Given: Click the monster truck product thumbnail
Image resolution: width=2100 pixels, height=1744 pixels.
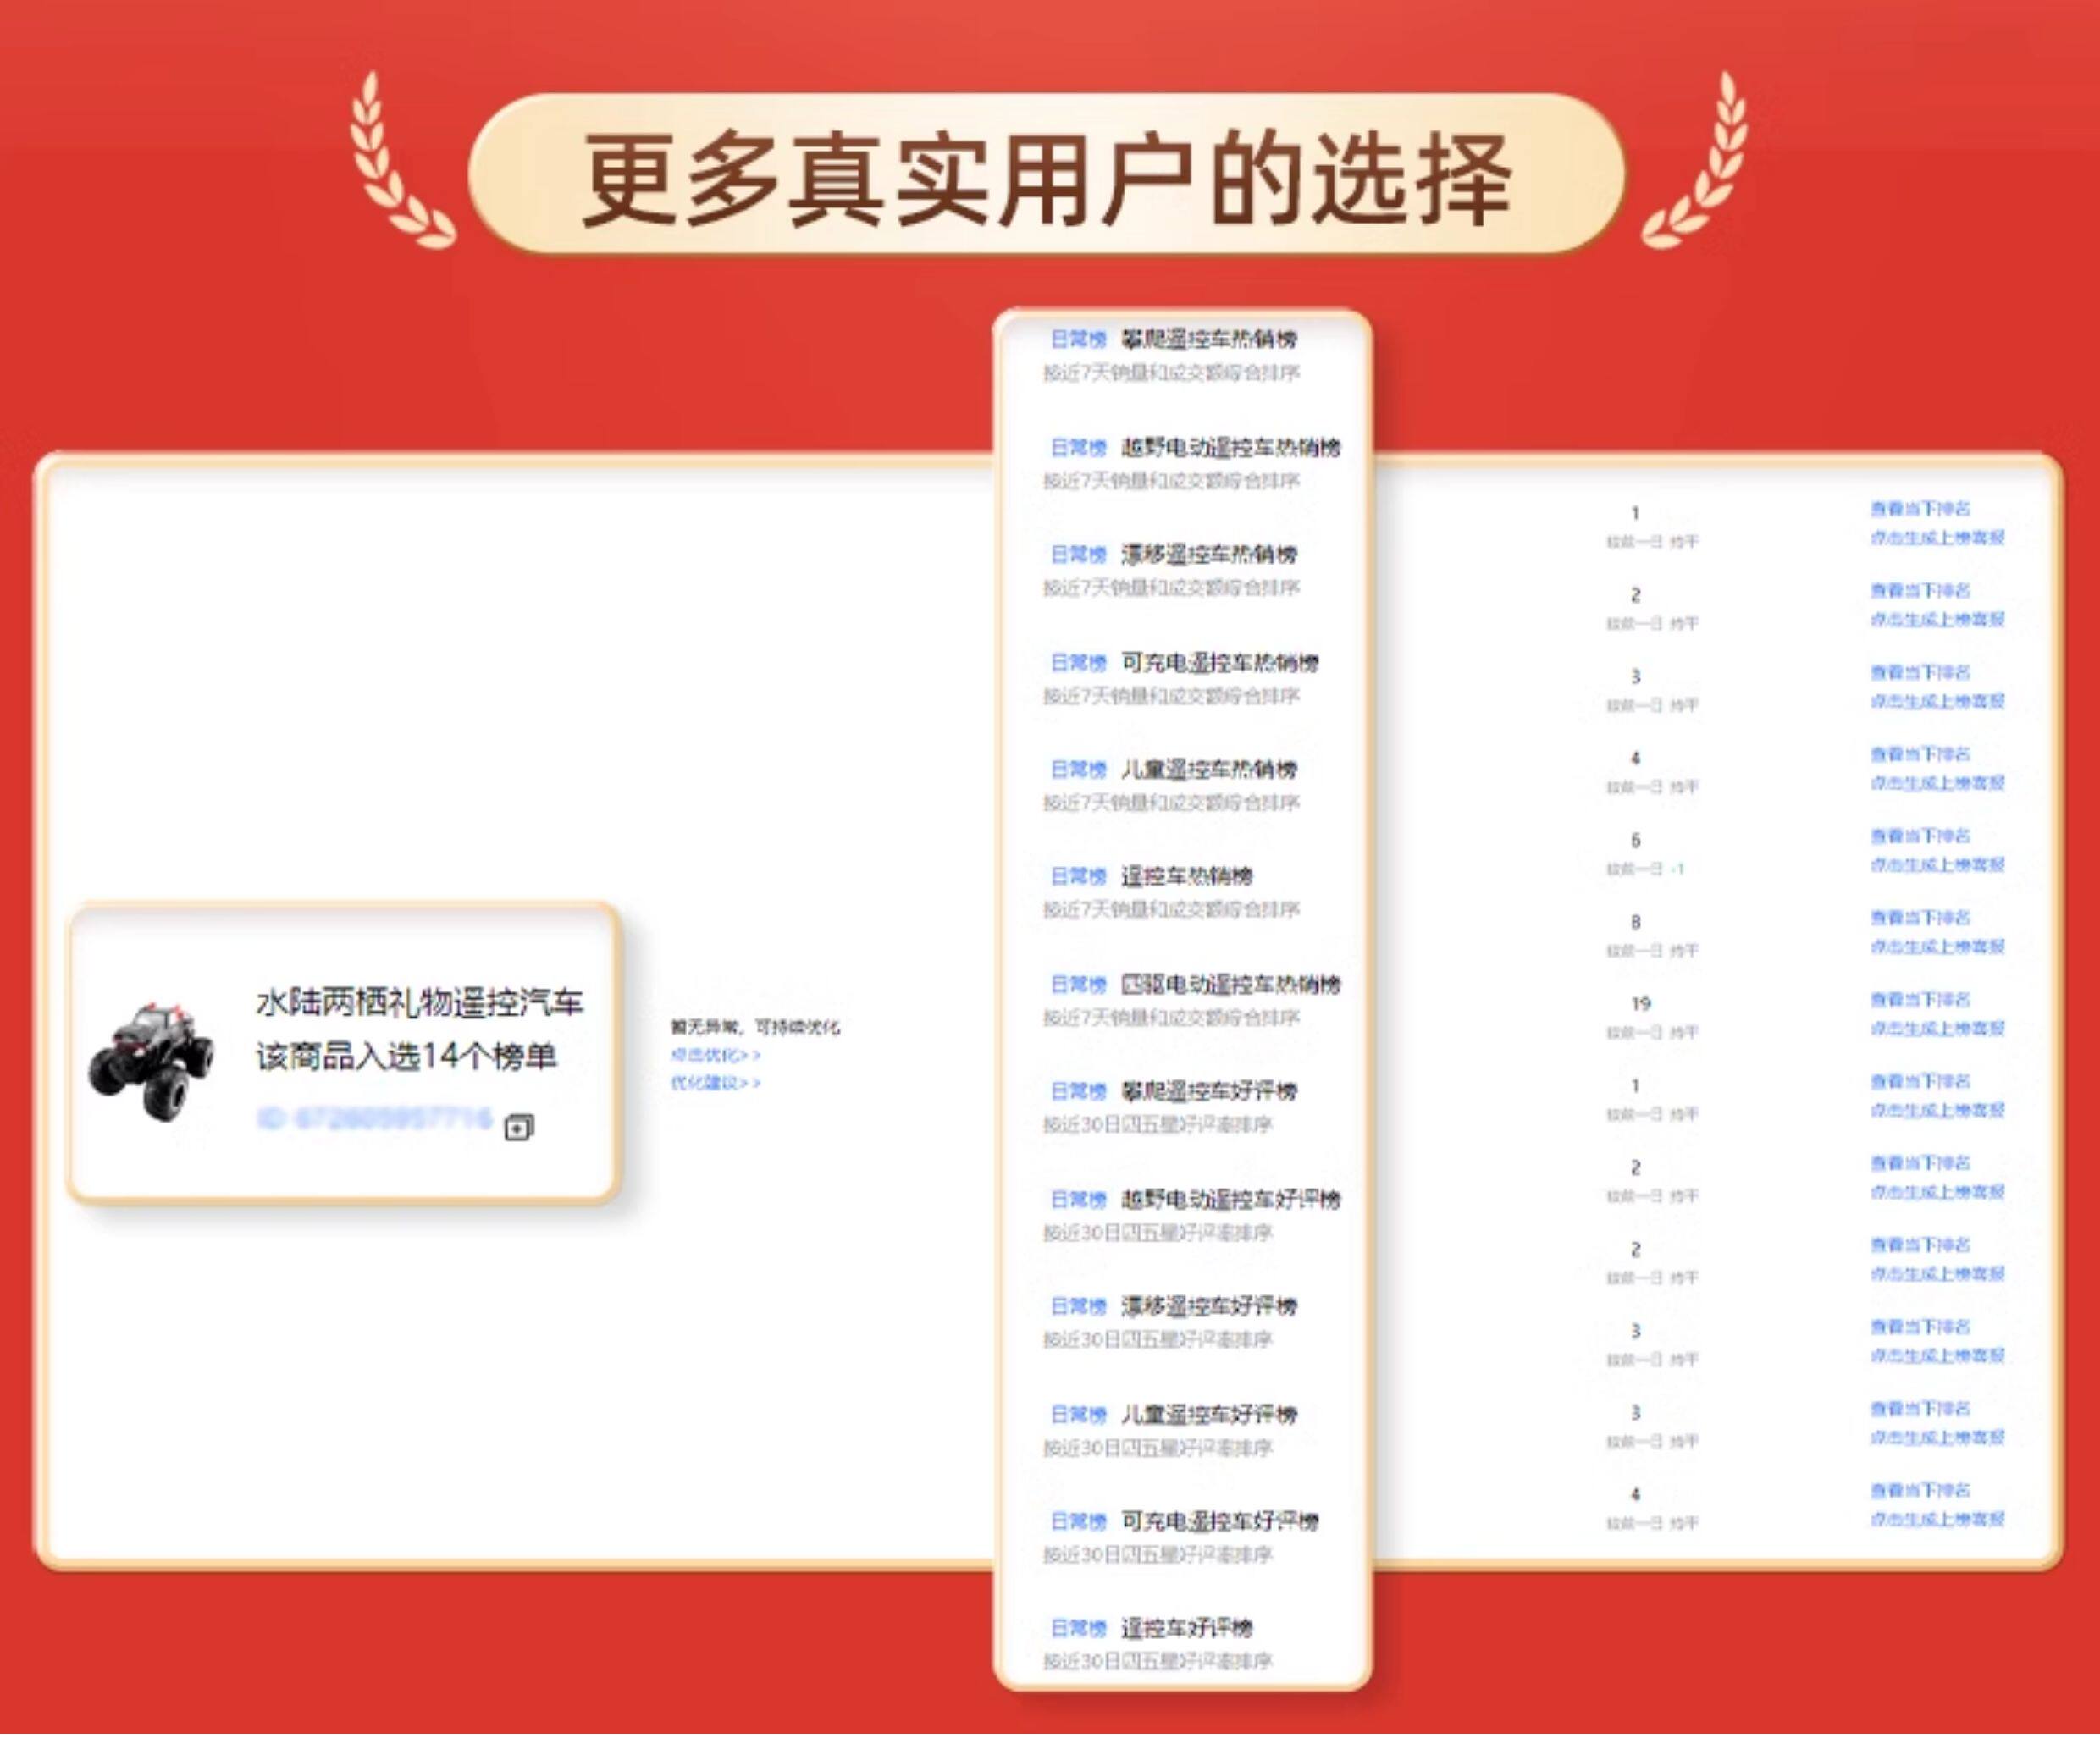Looking at the screenshot, I should [151, 1059].
